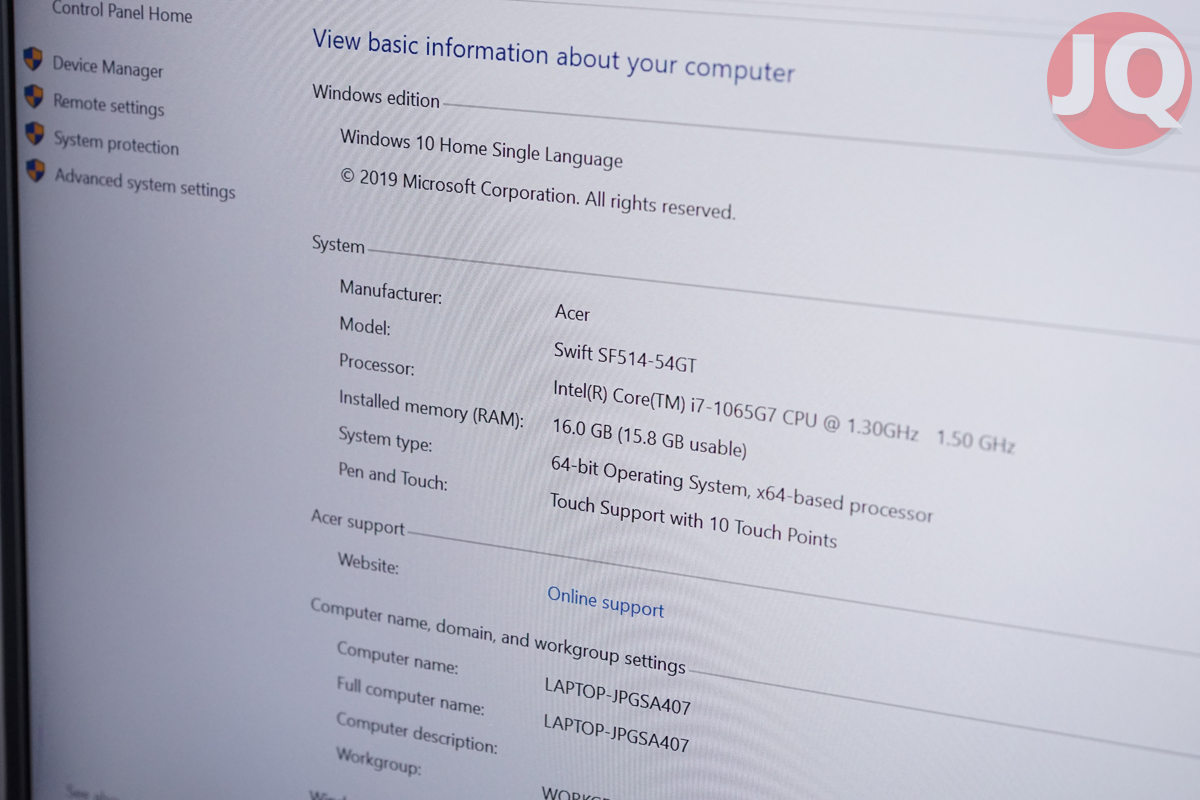Click the 'Full computer name:' label
Viewport: 1200px width, 800px height.
(410, 695)
